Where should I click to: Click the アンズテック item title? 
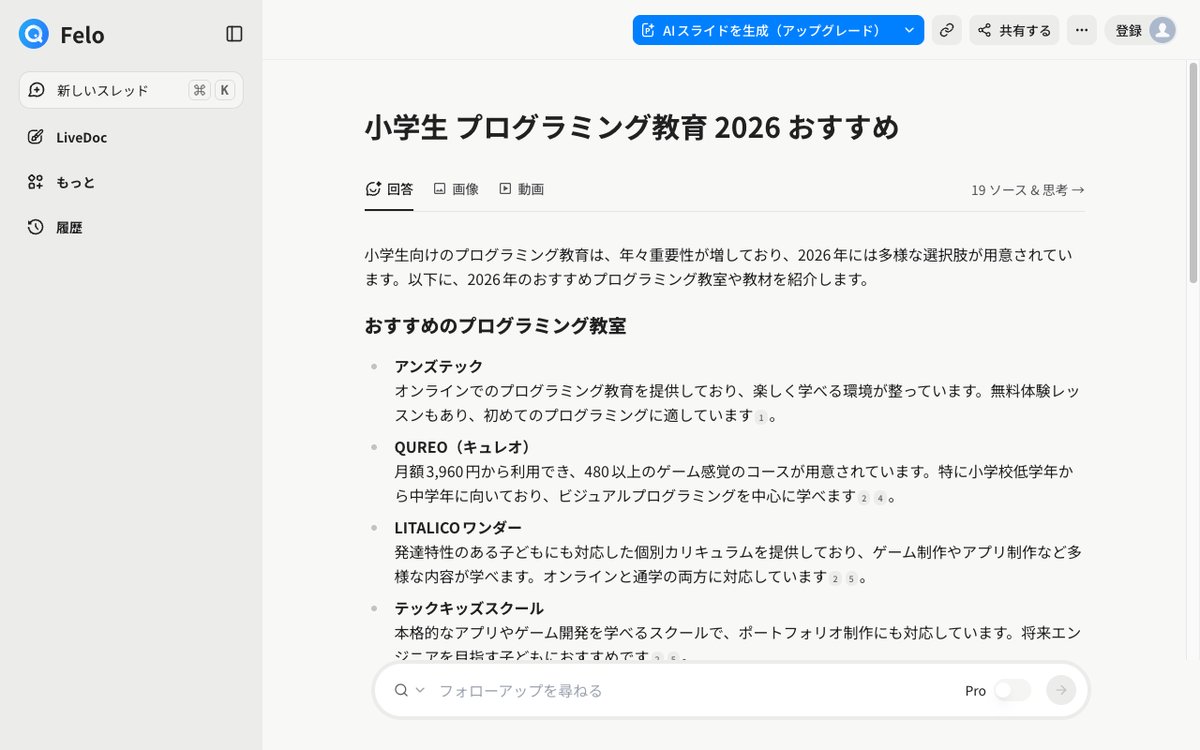[x=439, y=366]
